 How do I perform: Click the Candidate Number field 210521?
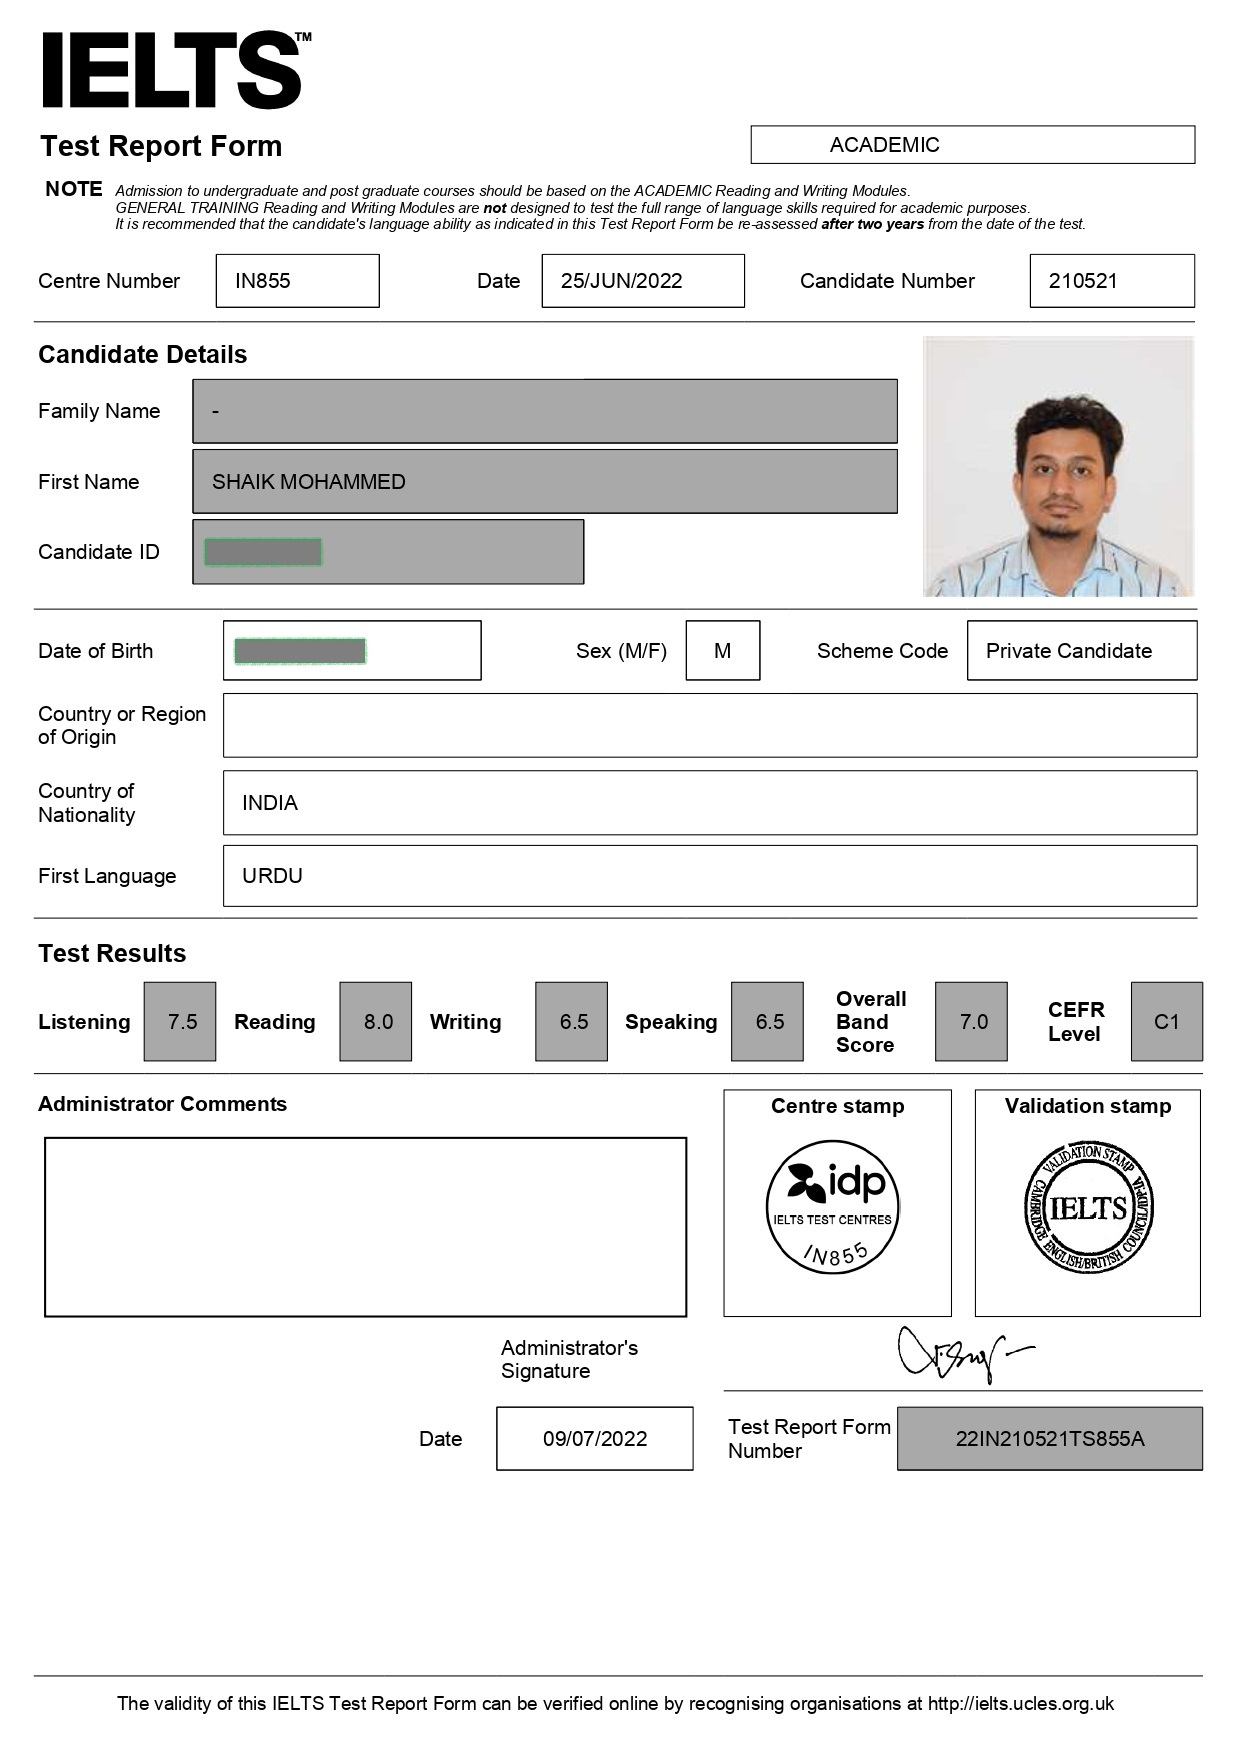tap(1111, 281)
